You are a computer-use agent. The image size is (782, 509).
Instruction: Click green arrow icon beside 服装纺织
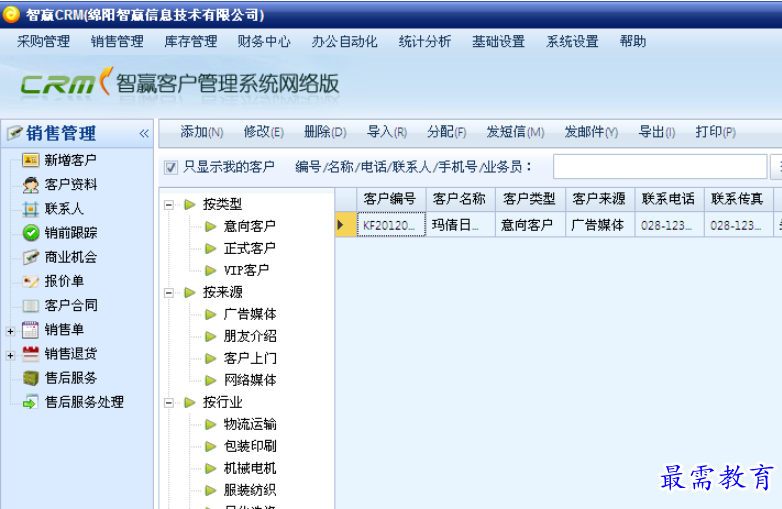tap(210, 490)
